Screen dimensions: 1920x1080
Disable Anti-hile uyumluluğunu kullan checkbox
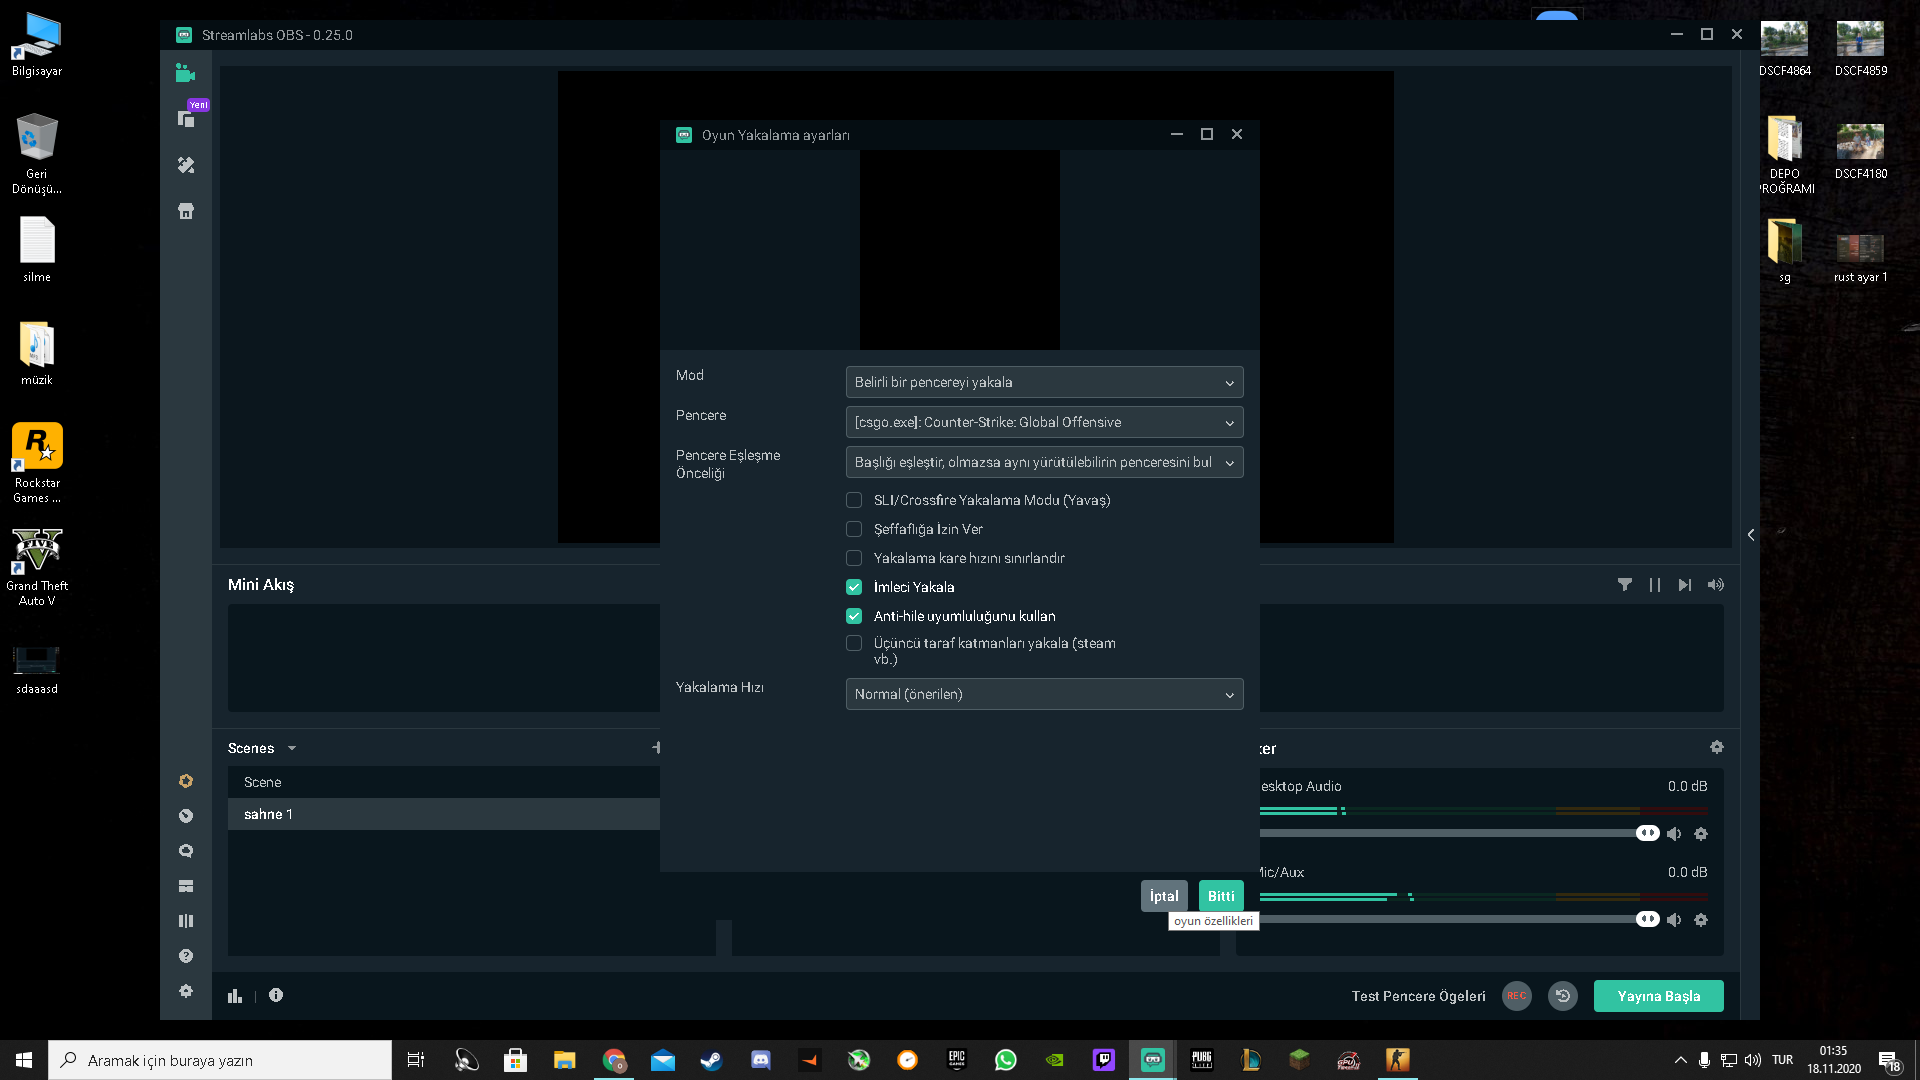pyautogui.click(x=854, y=616)
